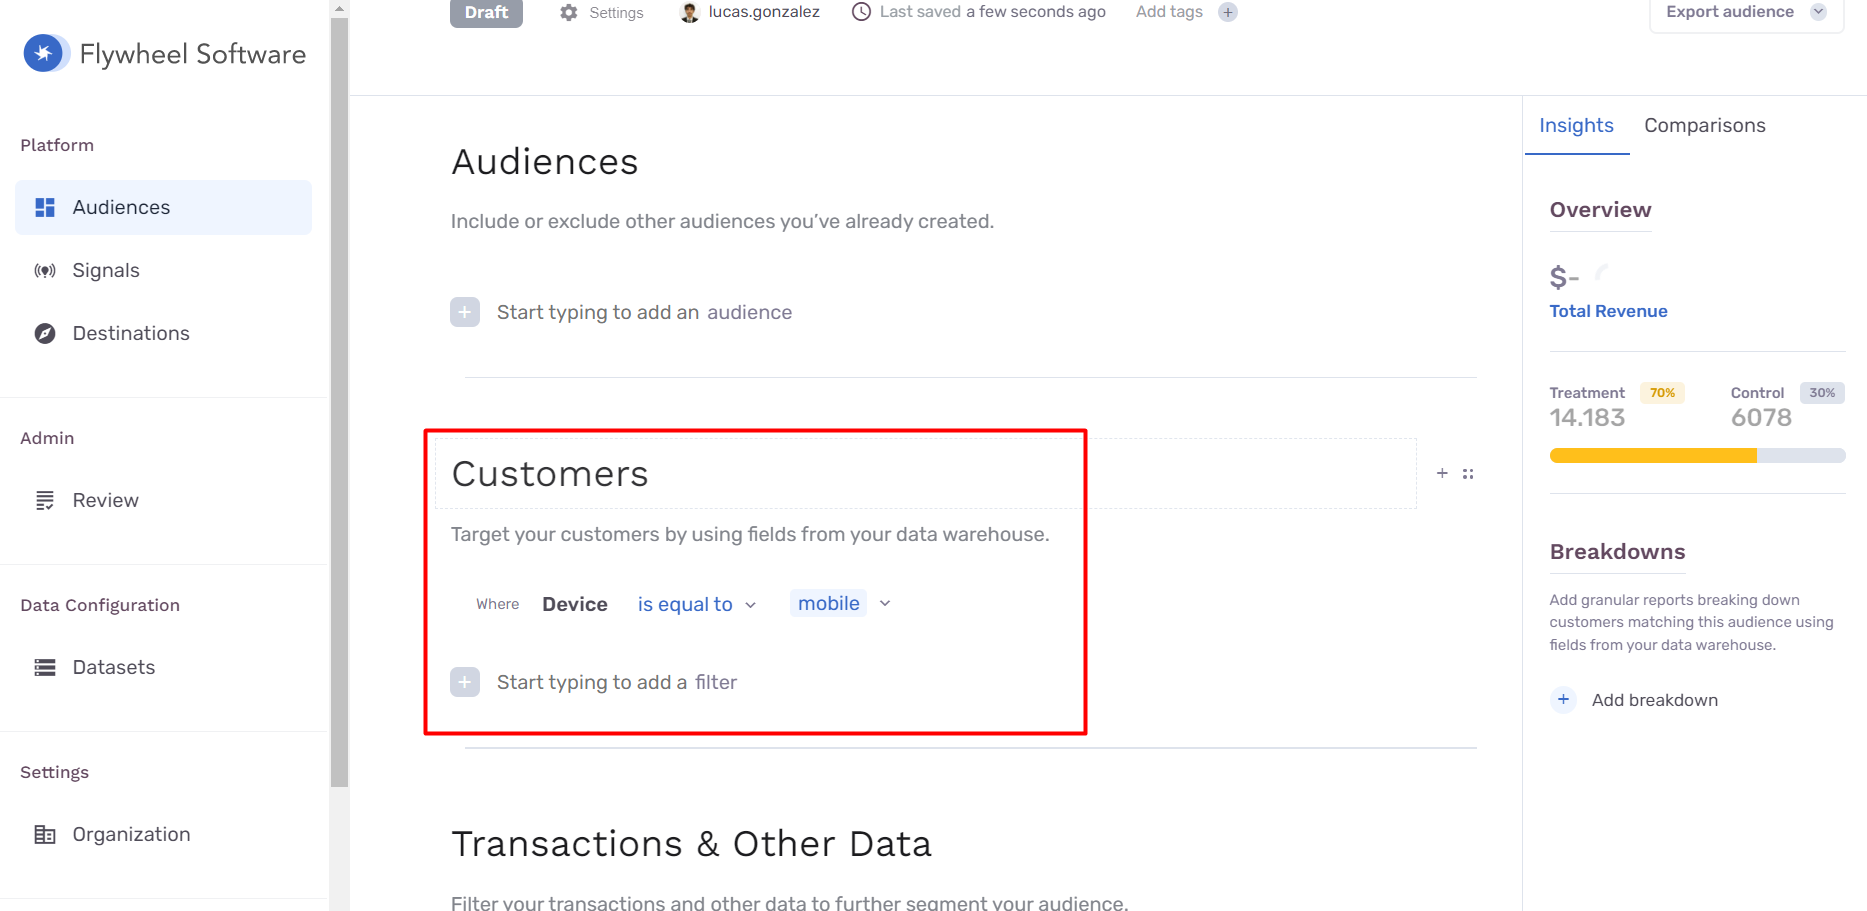Click the lucas.gonzalez user avatar

tap(689, 12)
